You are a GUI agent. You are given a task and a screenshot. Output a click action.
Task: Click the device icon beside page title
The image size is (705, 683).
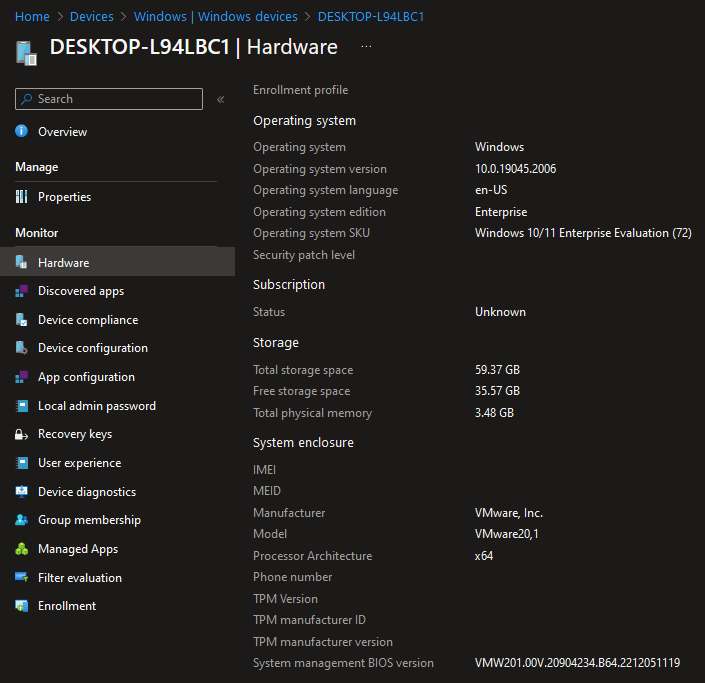point(26,53)
